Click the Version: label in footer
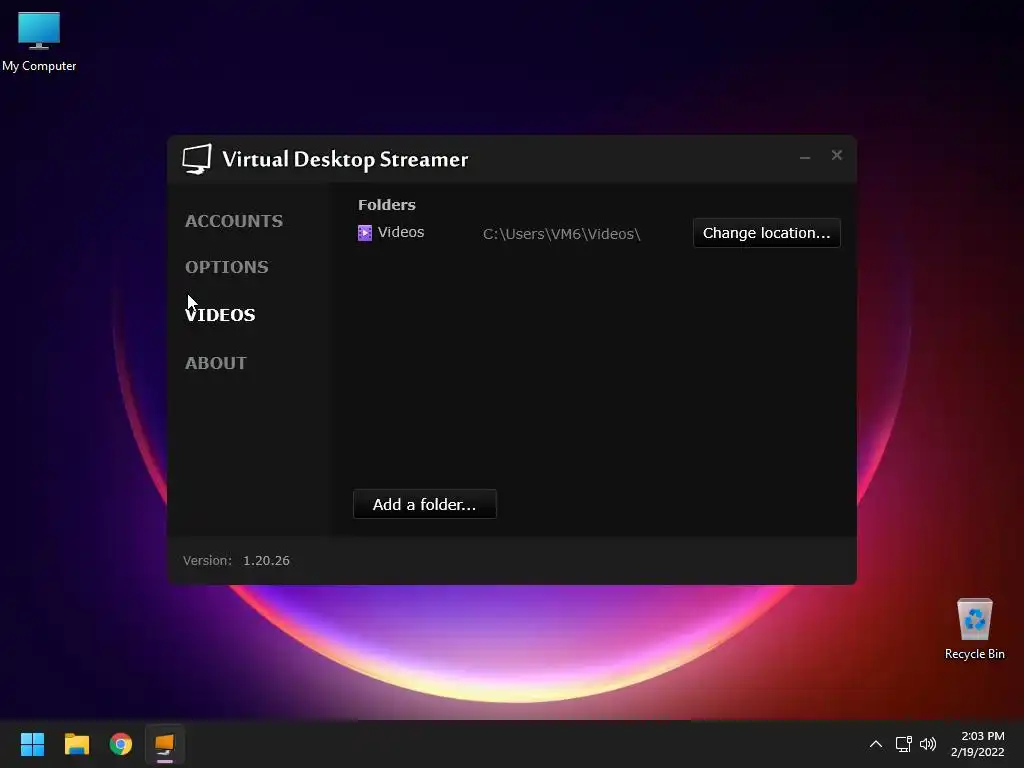Viewport: 1024px width, 768px height. click(x=207, y=560)
